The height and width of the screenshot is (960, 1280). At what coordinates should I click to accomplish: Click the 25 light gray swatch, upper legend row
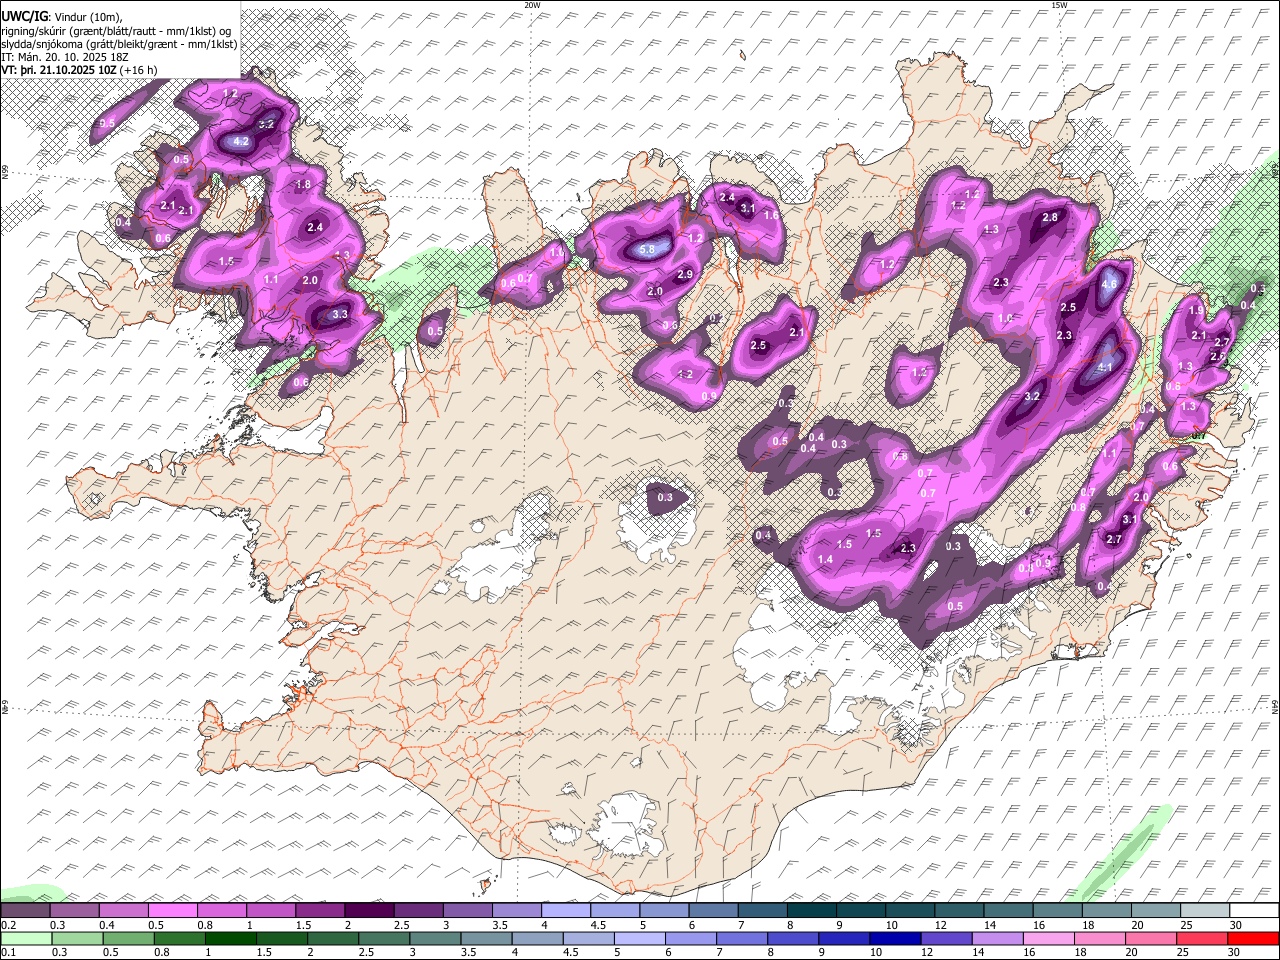tap(1205, 911)
